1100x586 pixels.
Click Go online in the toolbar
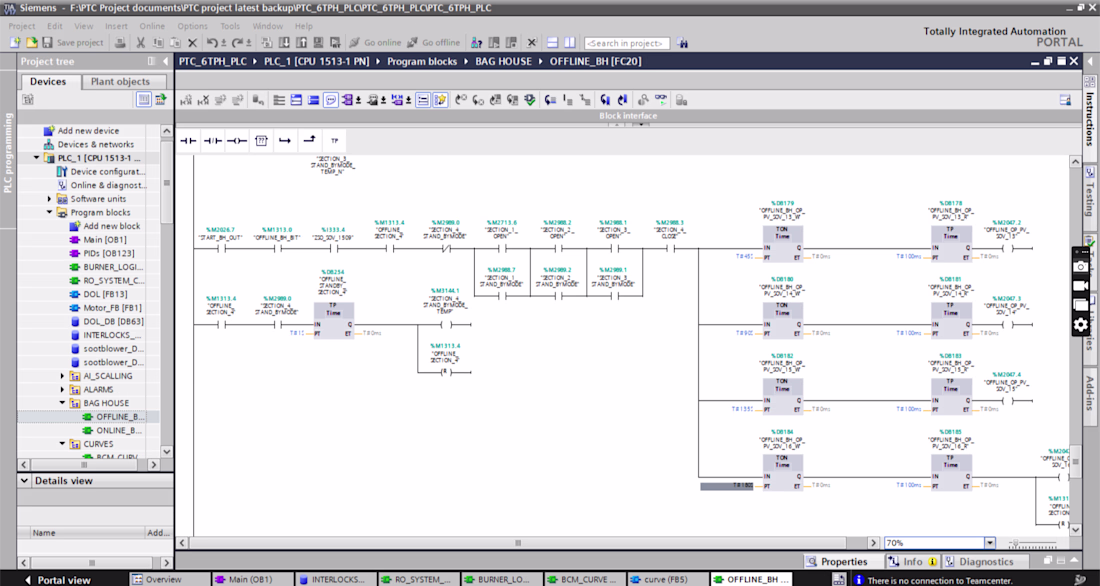pos(375,43)
